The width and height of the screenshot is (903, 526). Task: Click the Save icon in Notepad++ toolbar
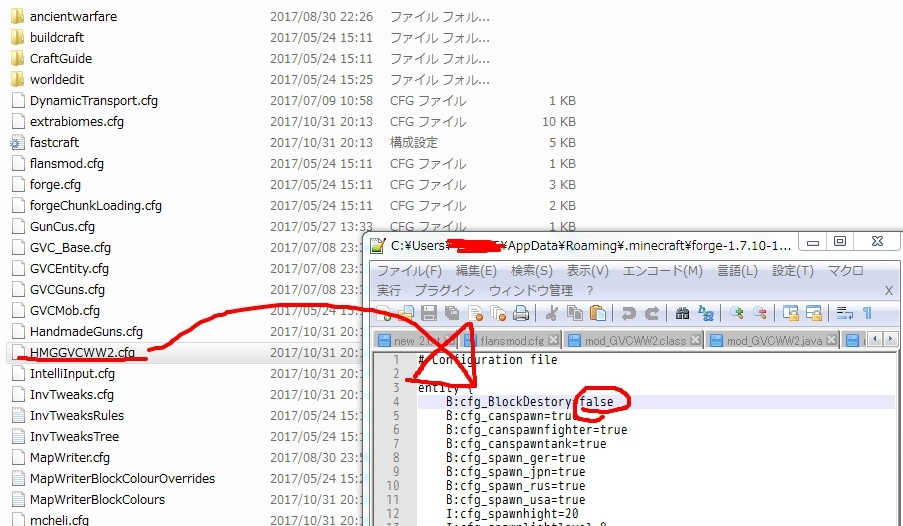429,313
